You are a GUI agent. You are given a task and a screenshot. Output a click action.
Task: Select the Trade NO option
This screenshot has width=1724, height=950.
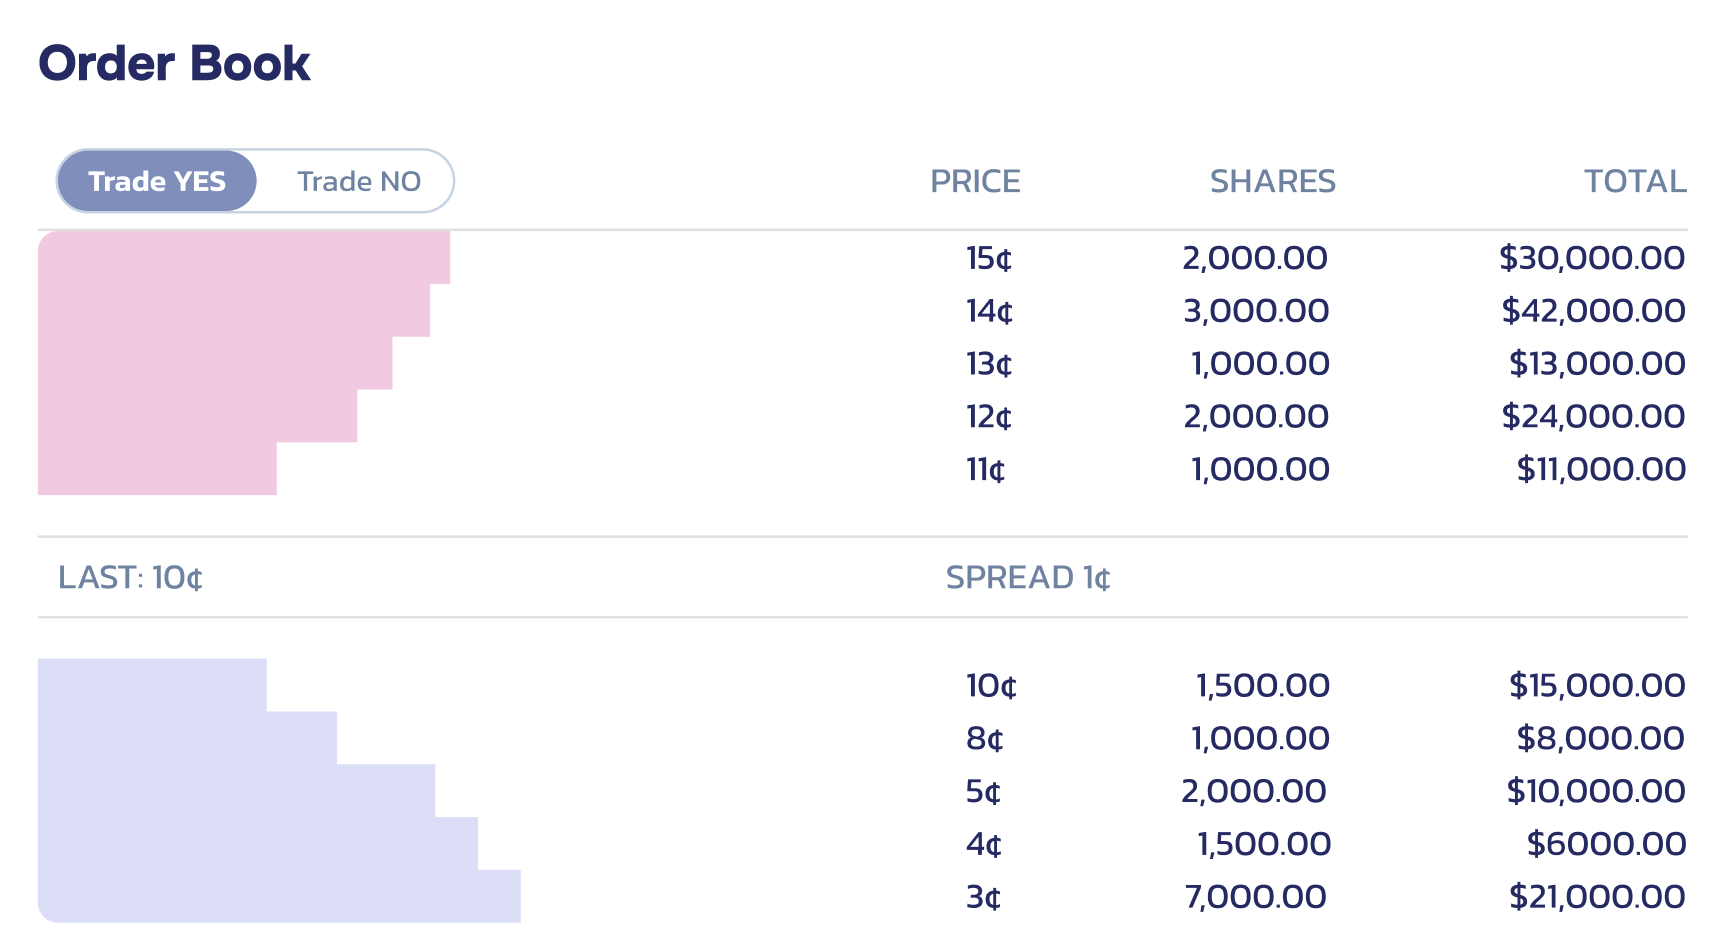coord(358,181)
